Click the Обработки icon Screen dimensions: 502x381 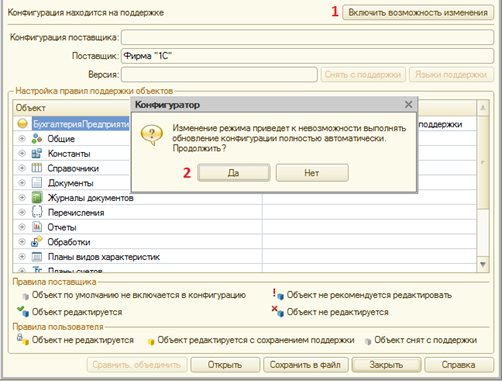37,241
